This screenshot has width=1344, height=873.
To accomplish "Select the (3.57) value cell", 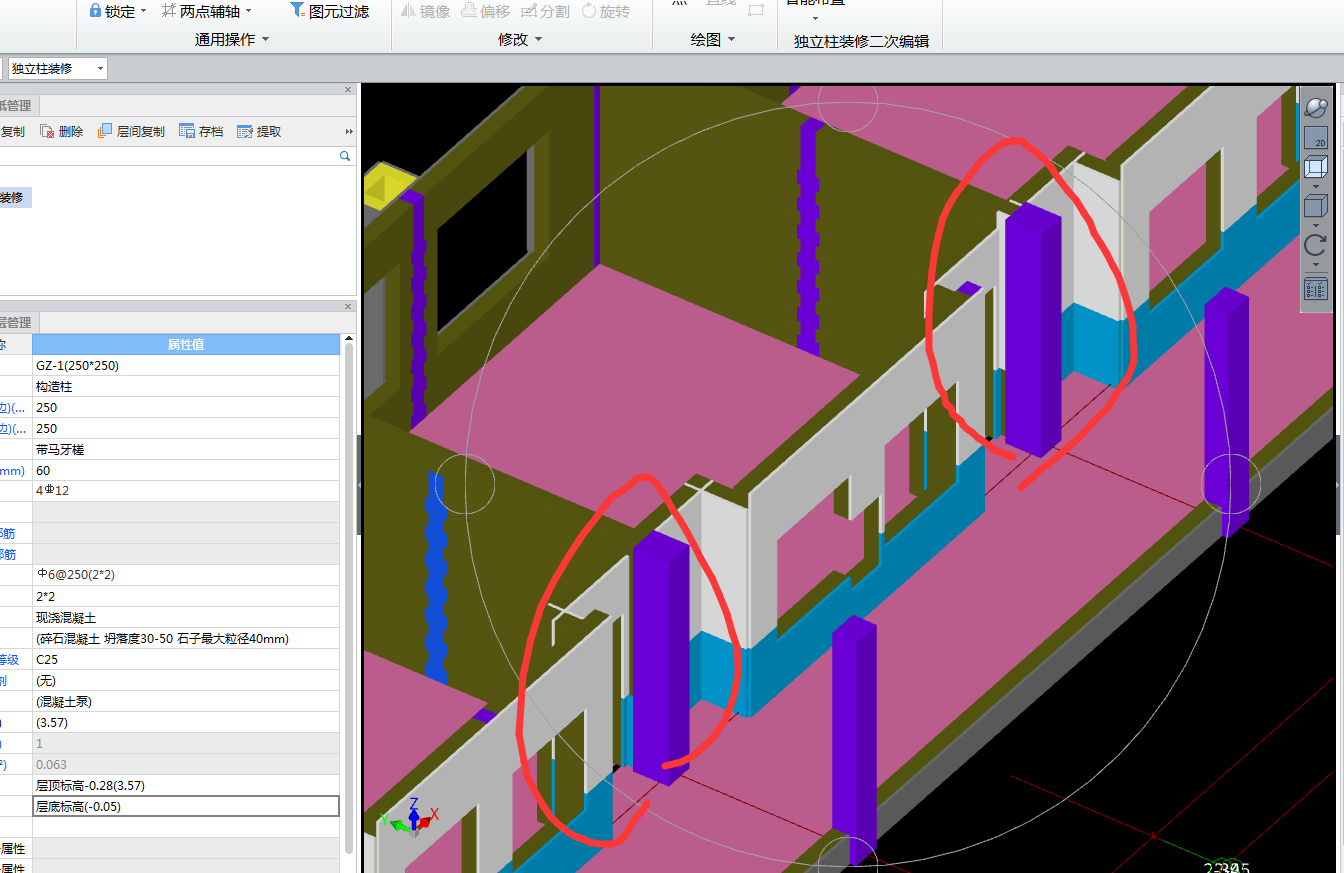I will [186, 722].
